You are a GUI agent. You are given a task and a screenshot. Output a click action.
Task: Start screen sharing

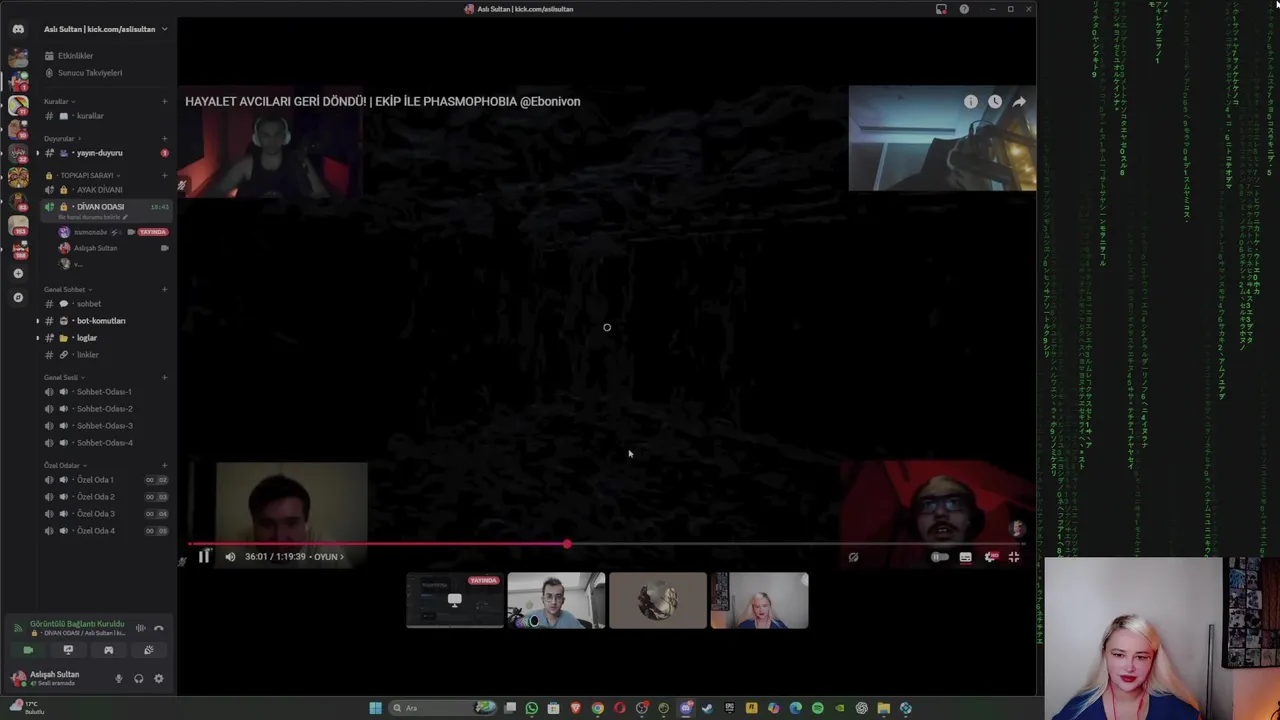[68, 650]
